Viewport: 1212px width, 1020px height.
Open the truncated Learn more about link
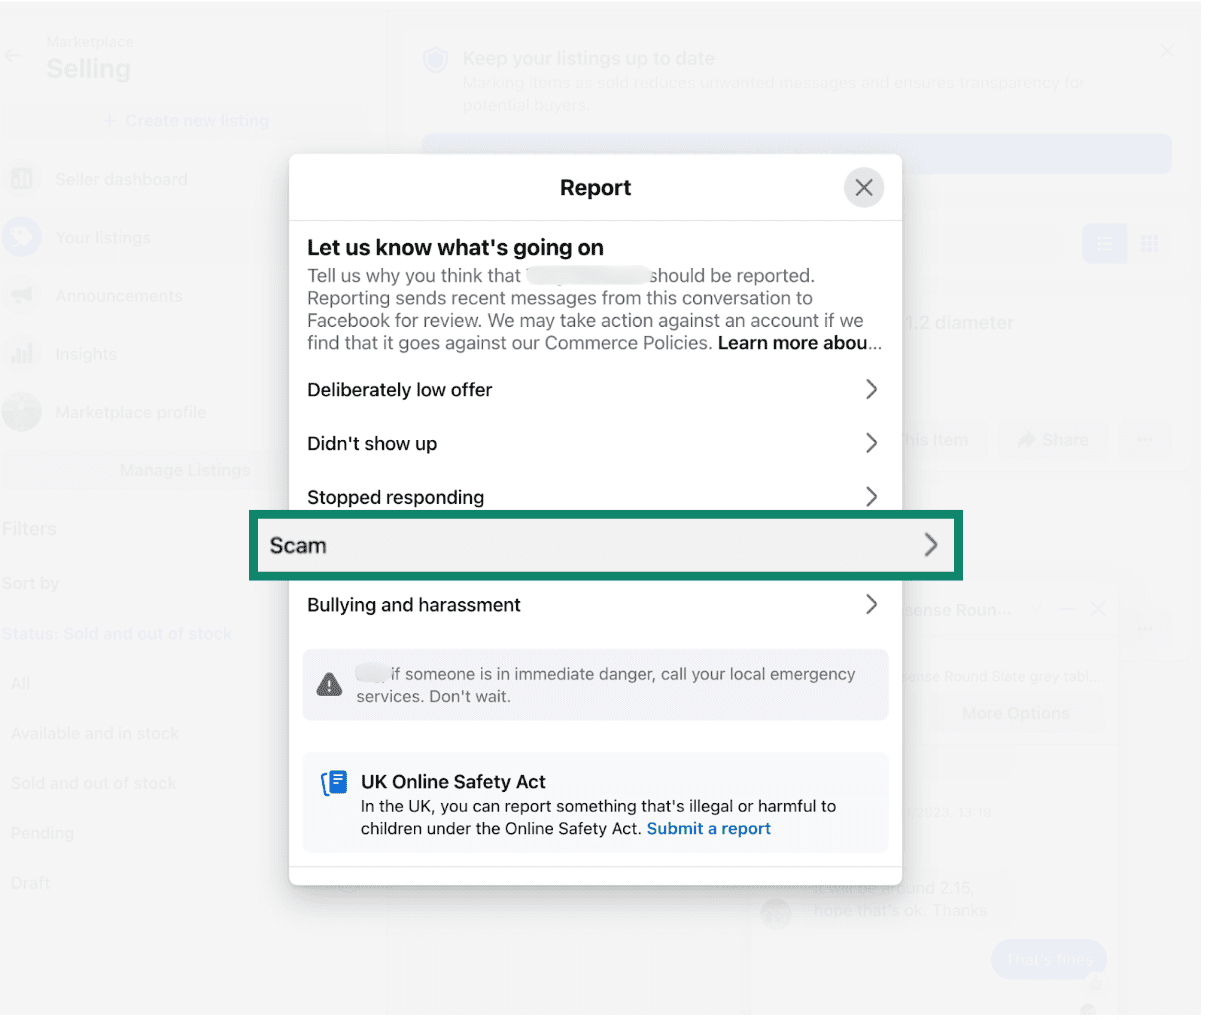click(799, 343)
